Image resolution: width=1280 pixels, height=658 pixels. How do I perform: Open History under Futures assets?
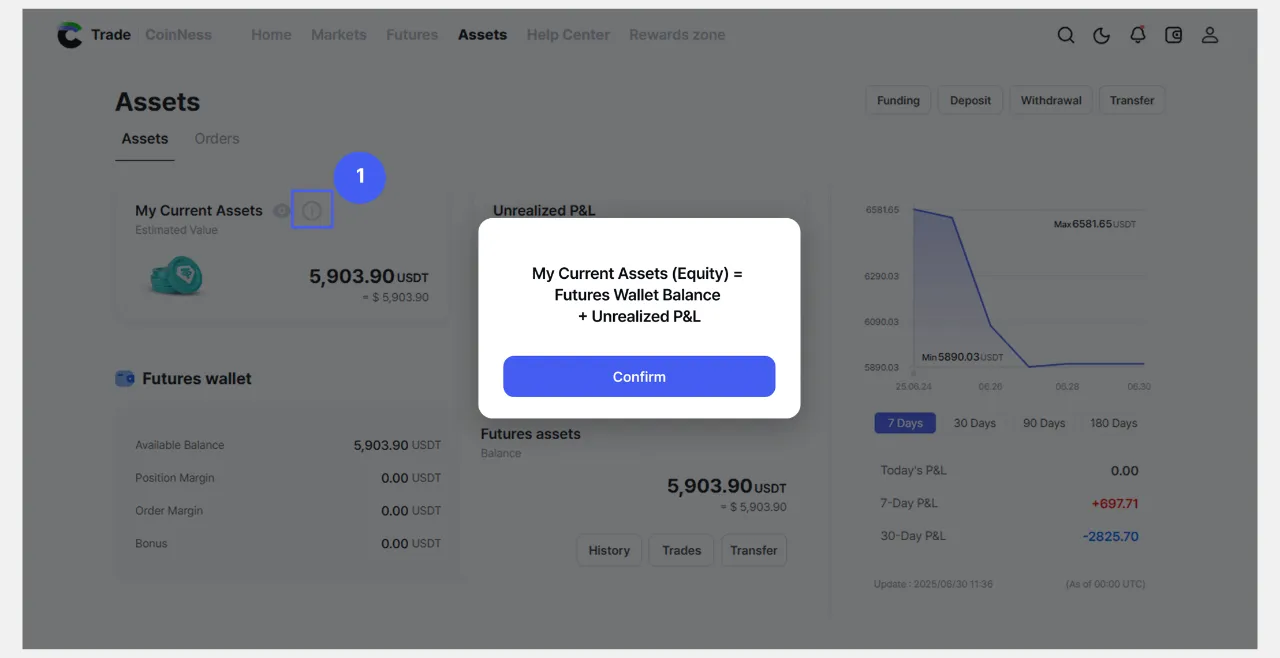609,550
